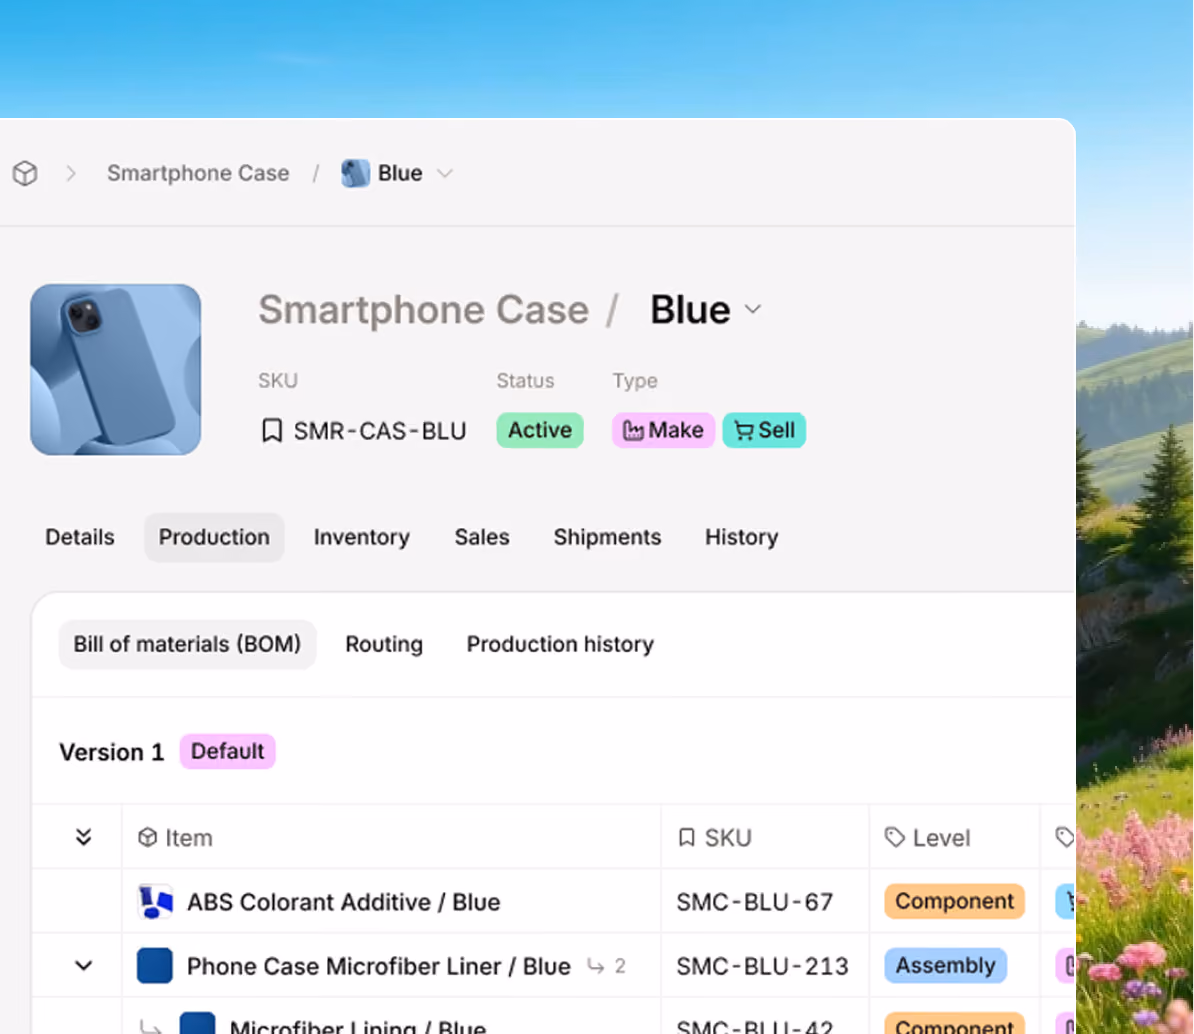Click the Smartphone Case heading title

click(423, 310)
